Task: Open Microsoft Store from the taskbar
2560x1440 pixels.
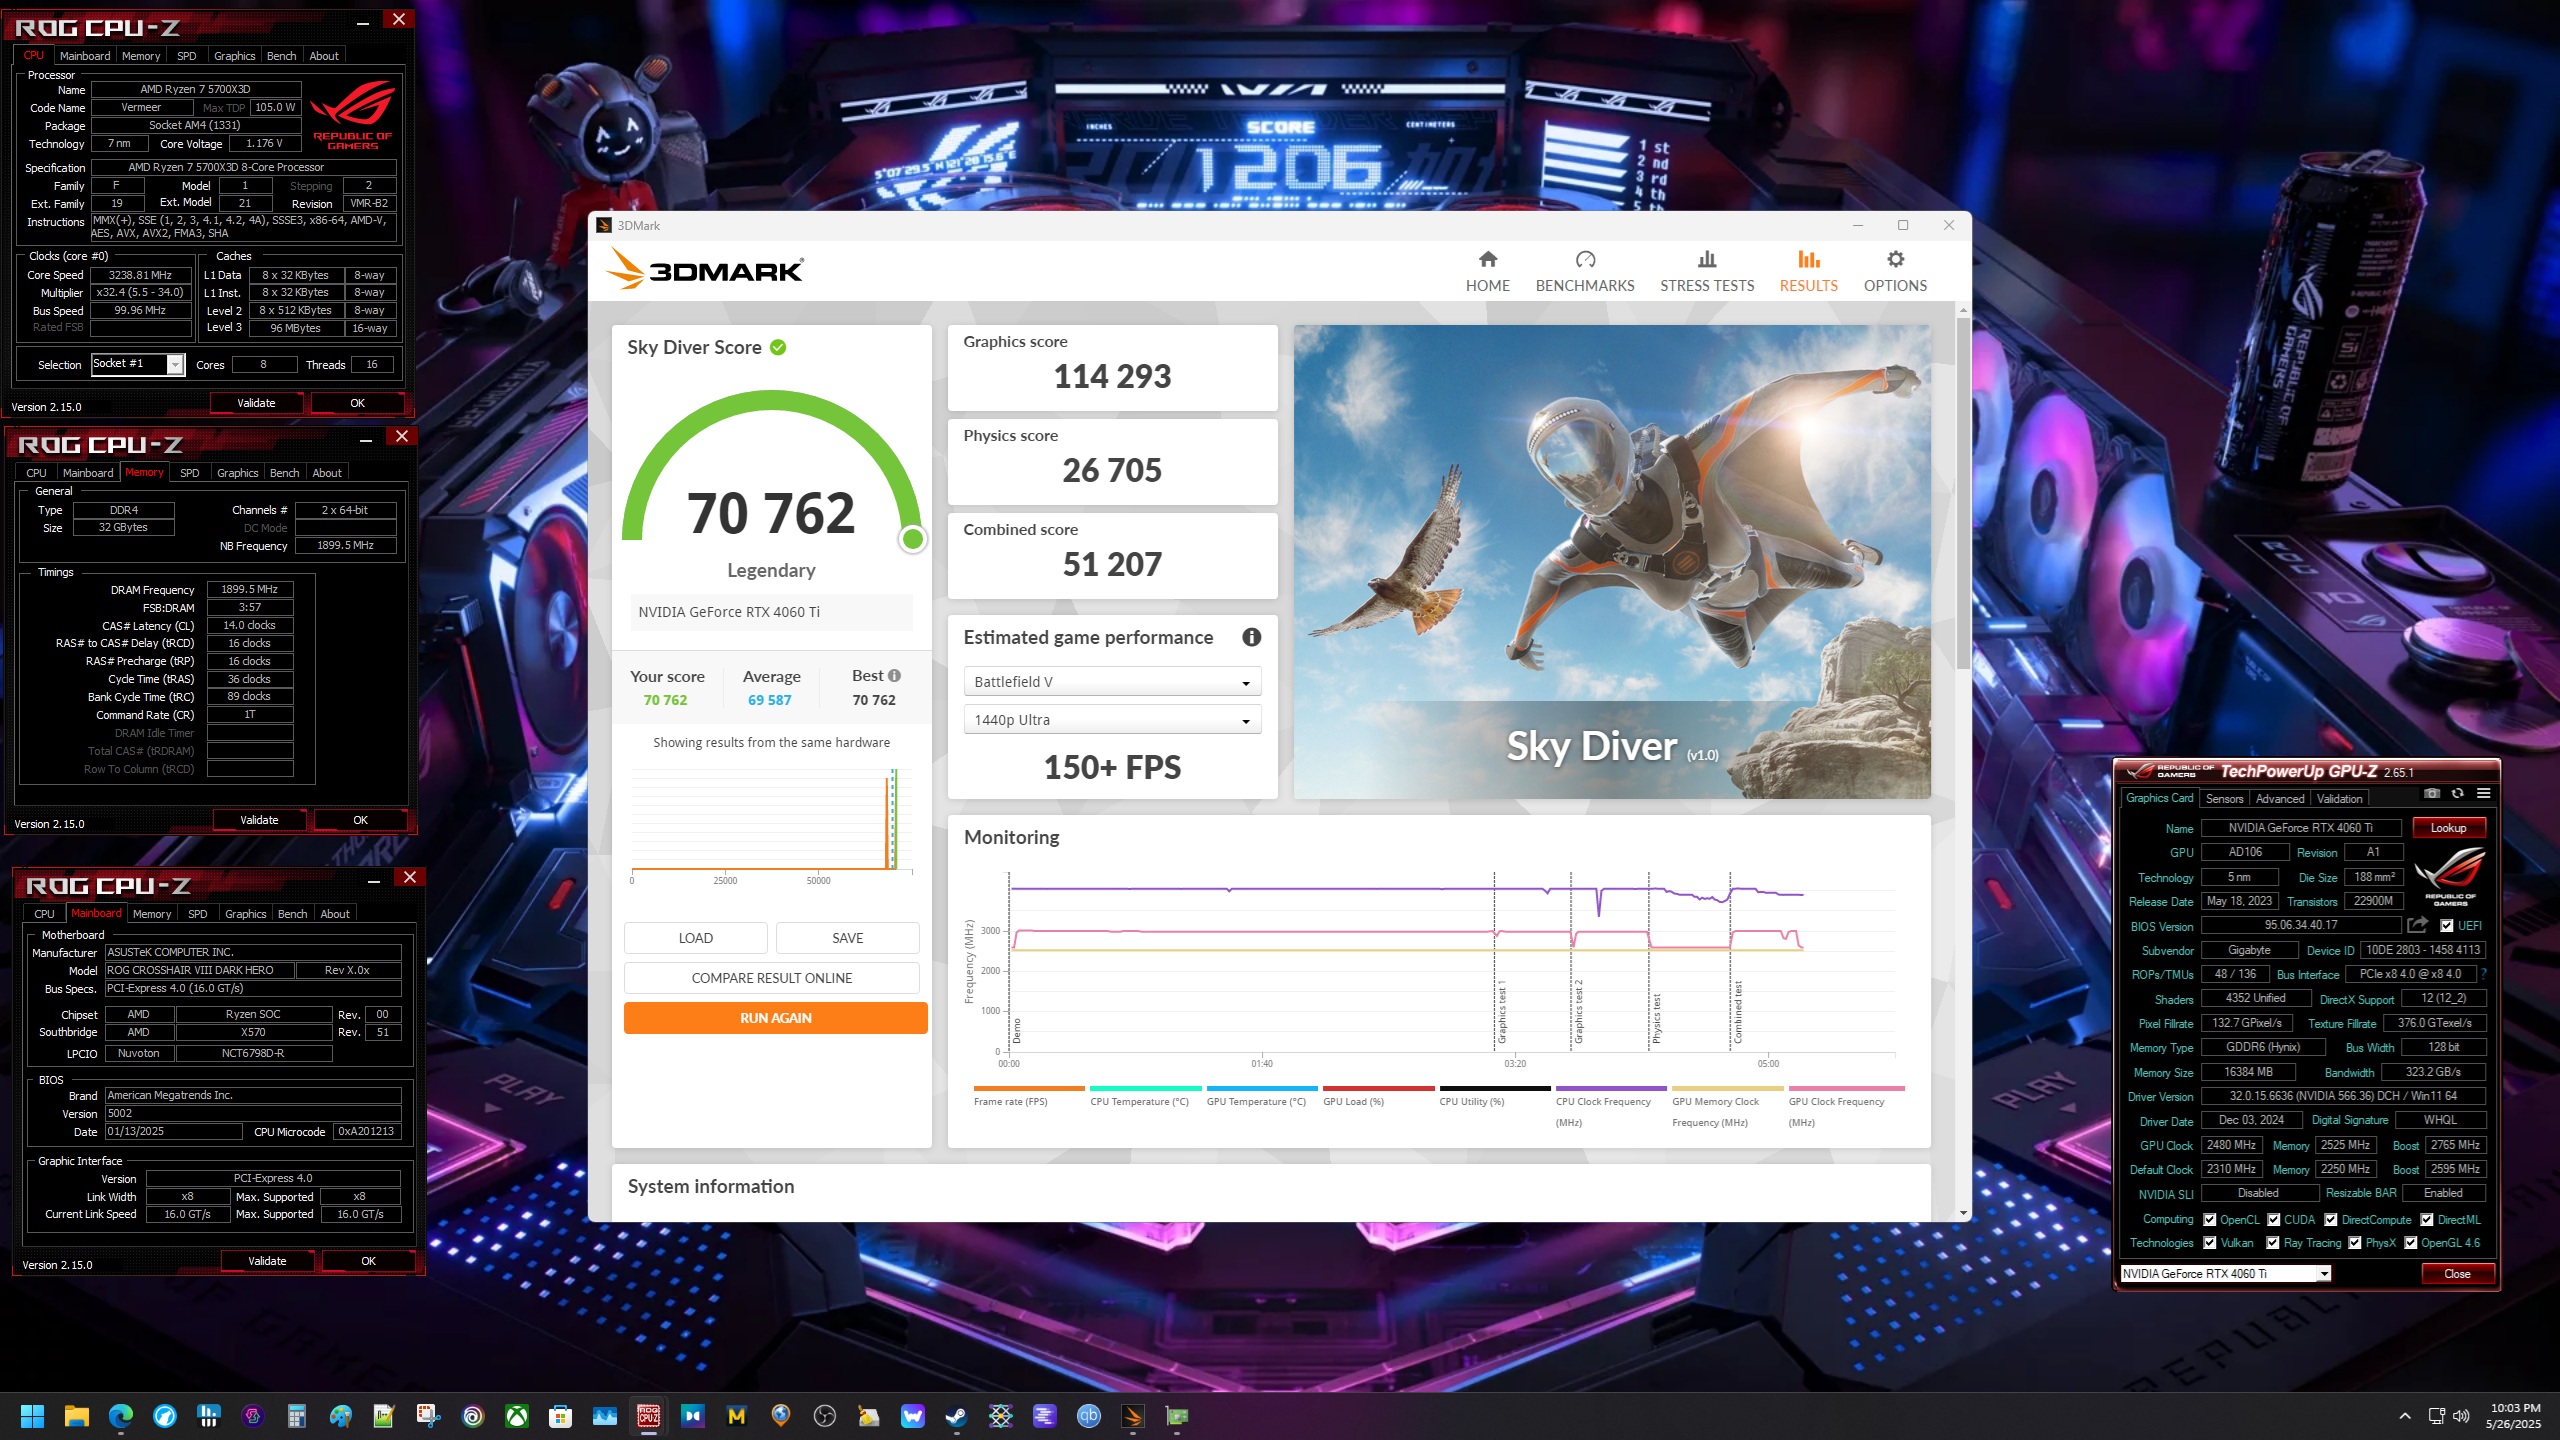Action: (560, 1416)
